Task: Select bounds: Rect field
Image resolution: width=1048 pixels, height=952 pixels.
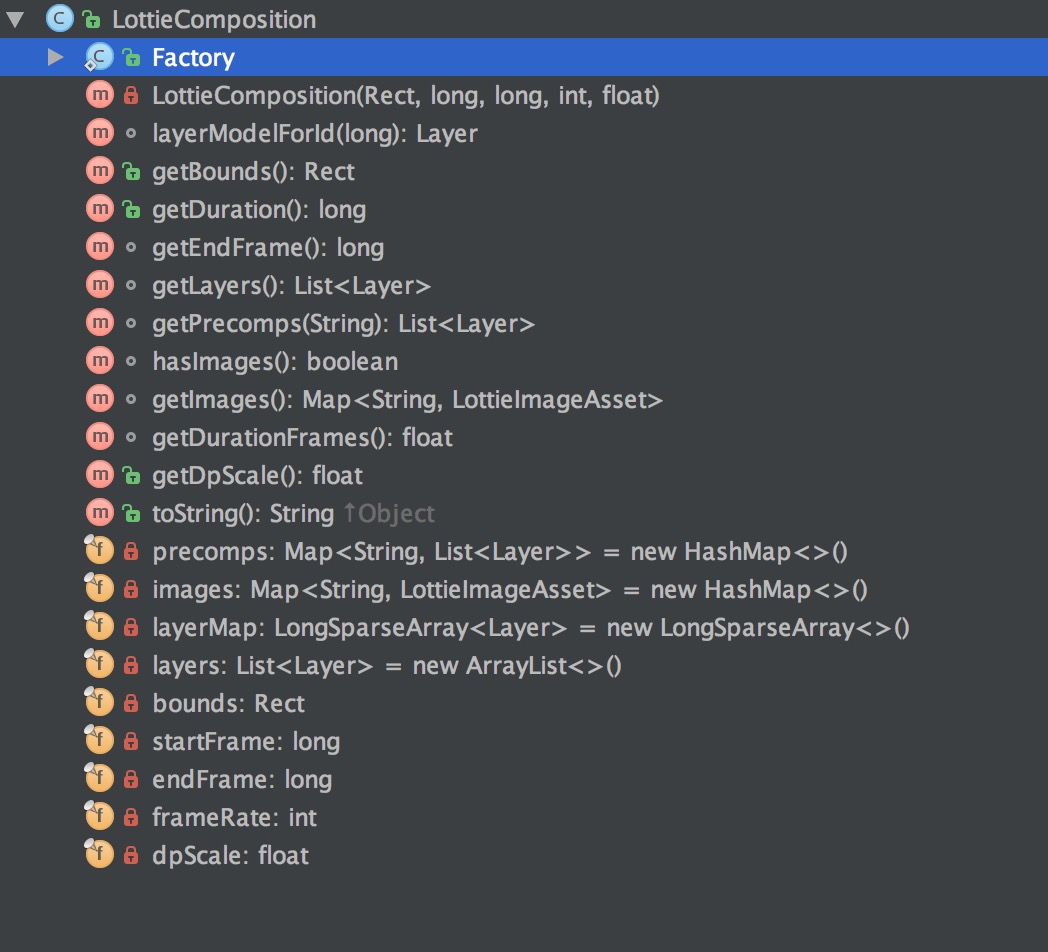Action: (x=229, y=704)
